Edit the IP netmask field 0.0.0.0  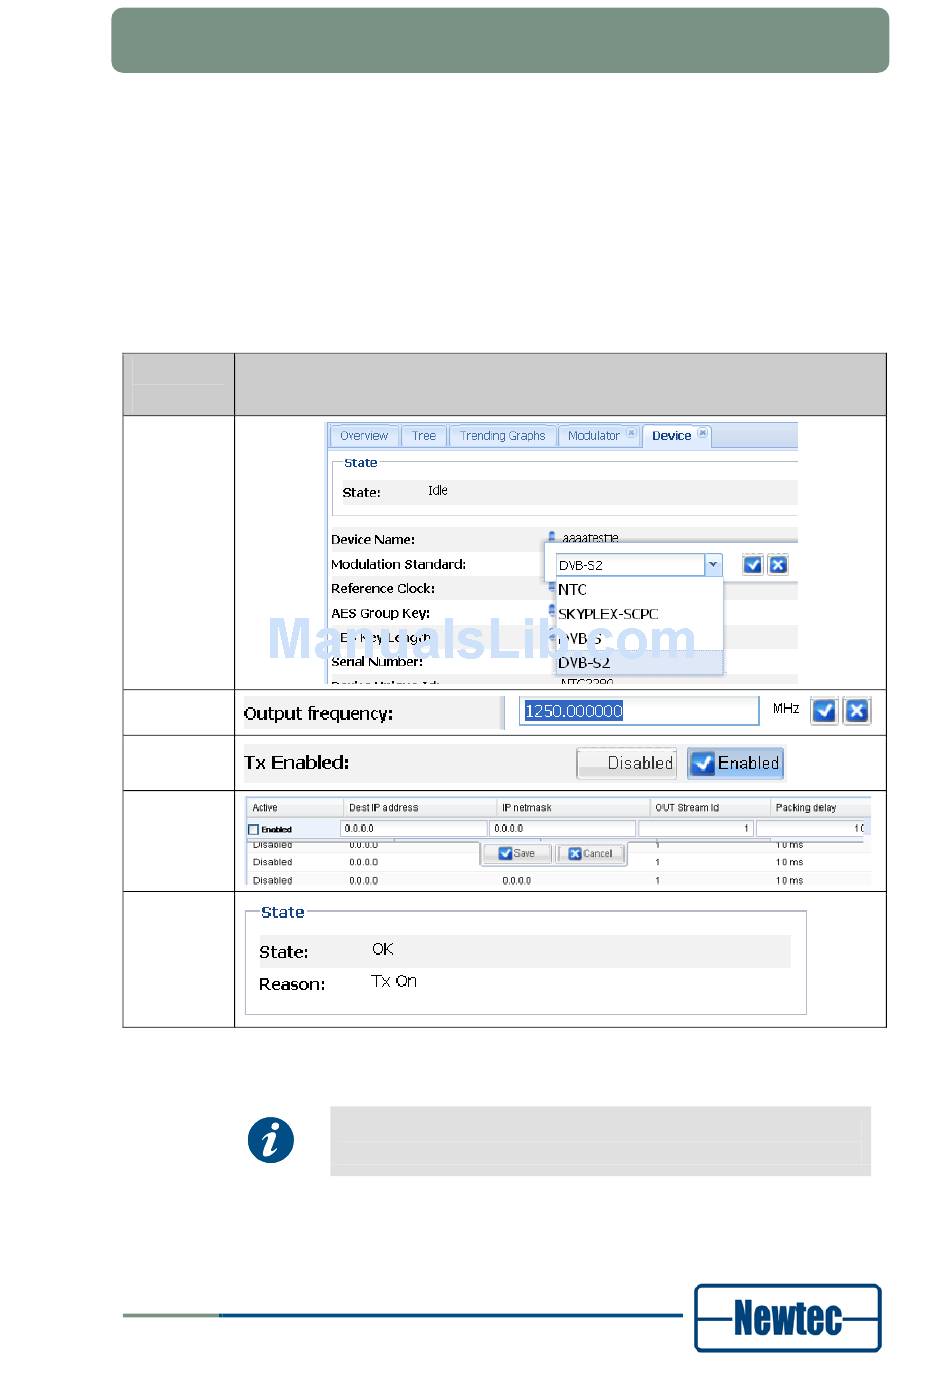(563, 828)
